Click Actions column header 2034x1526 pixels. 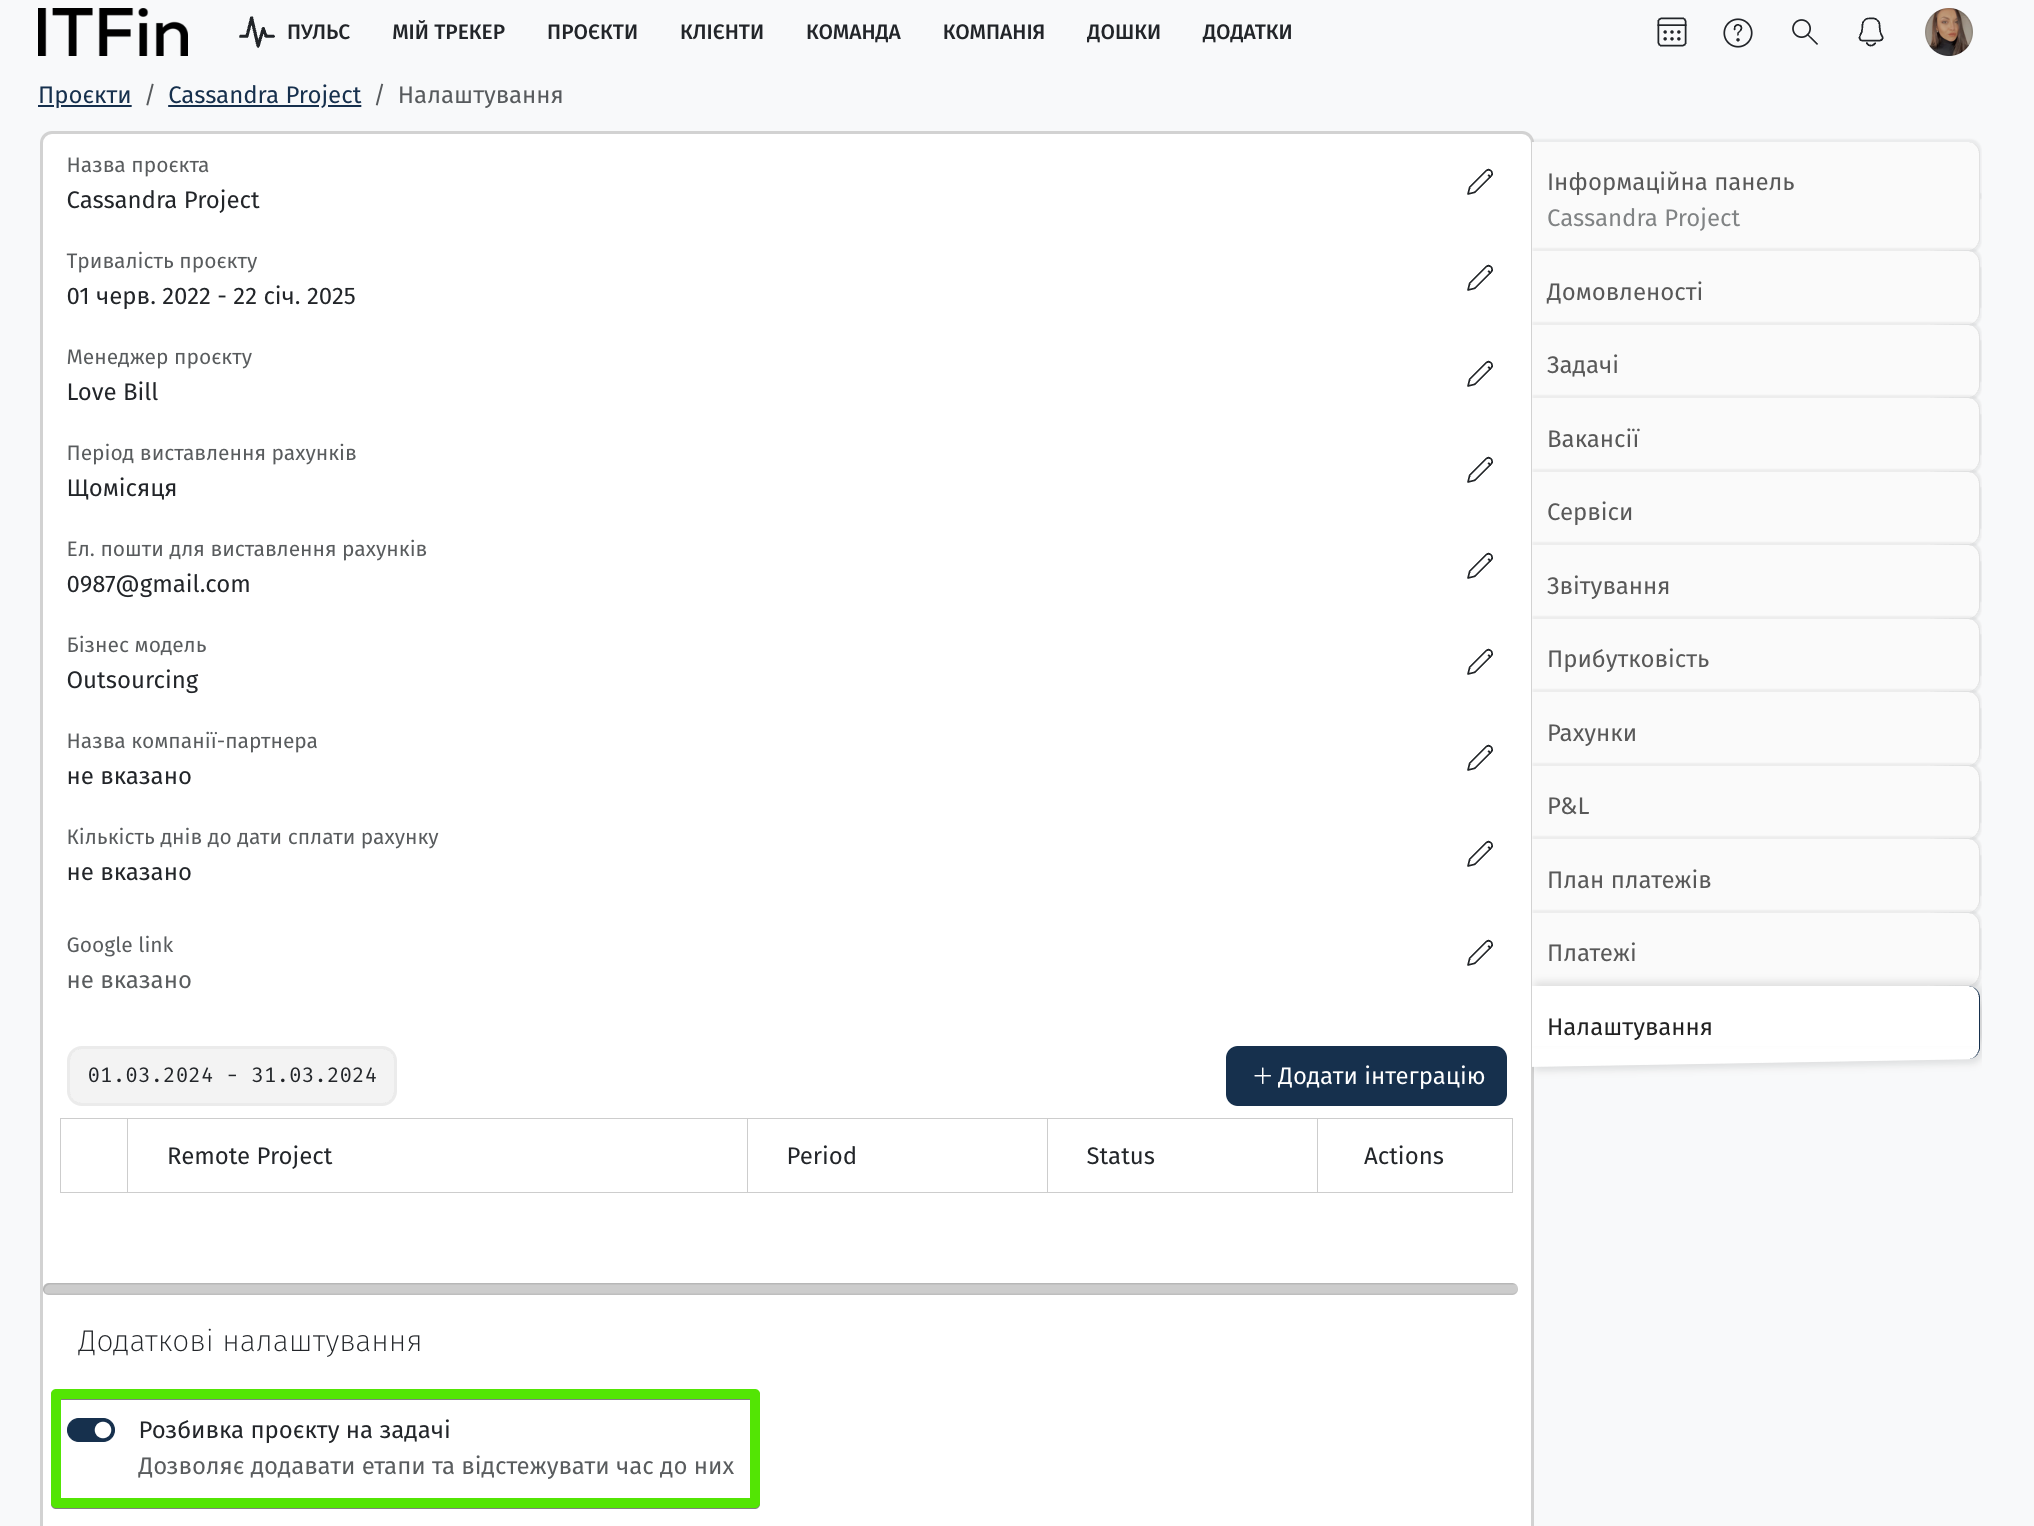[1415, 1156]
